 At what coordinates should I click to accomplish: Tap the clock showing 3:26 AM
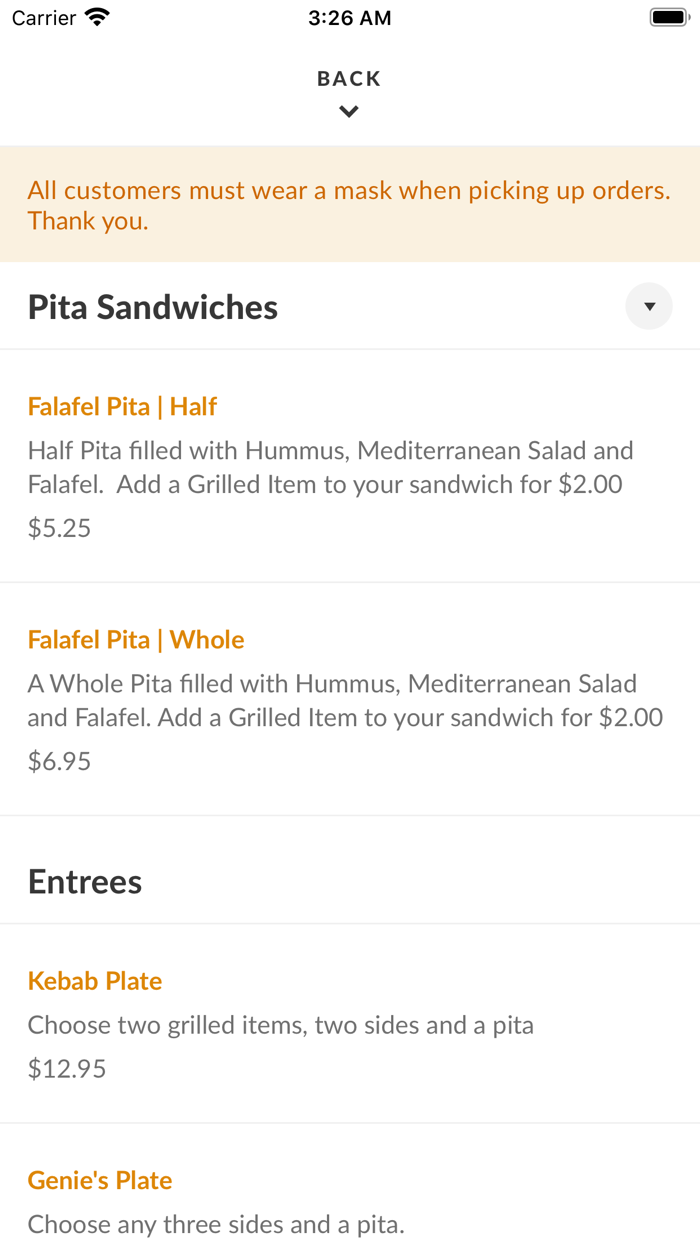point(349,17)
